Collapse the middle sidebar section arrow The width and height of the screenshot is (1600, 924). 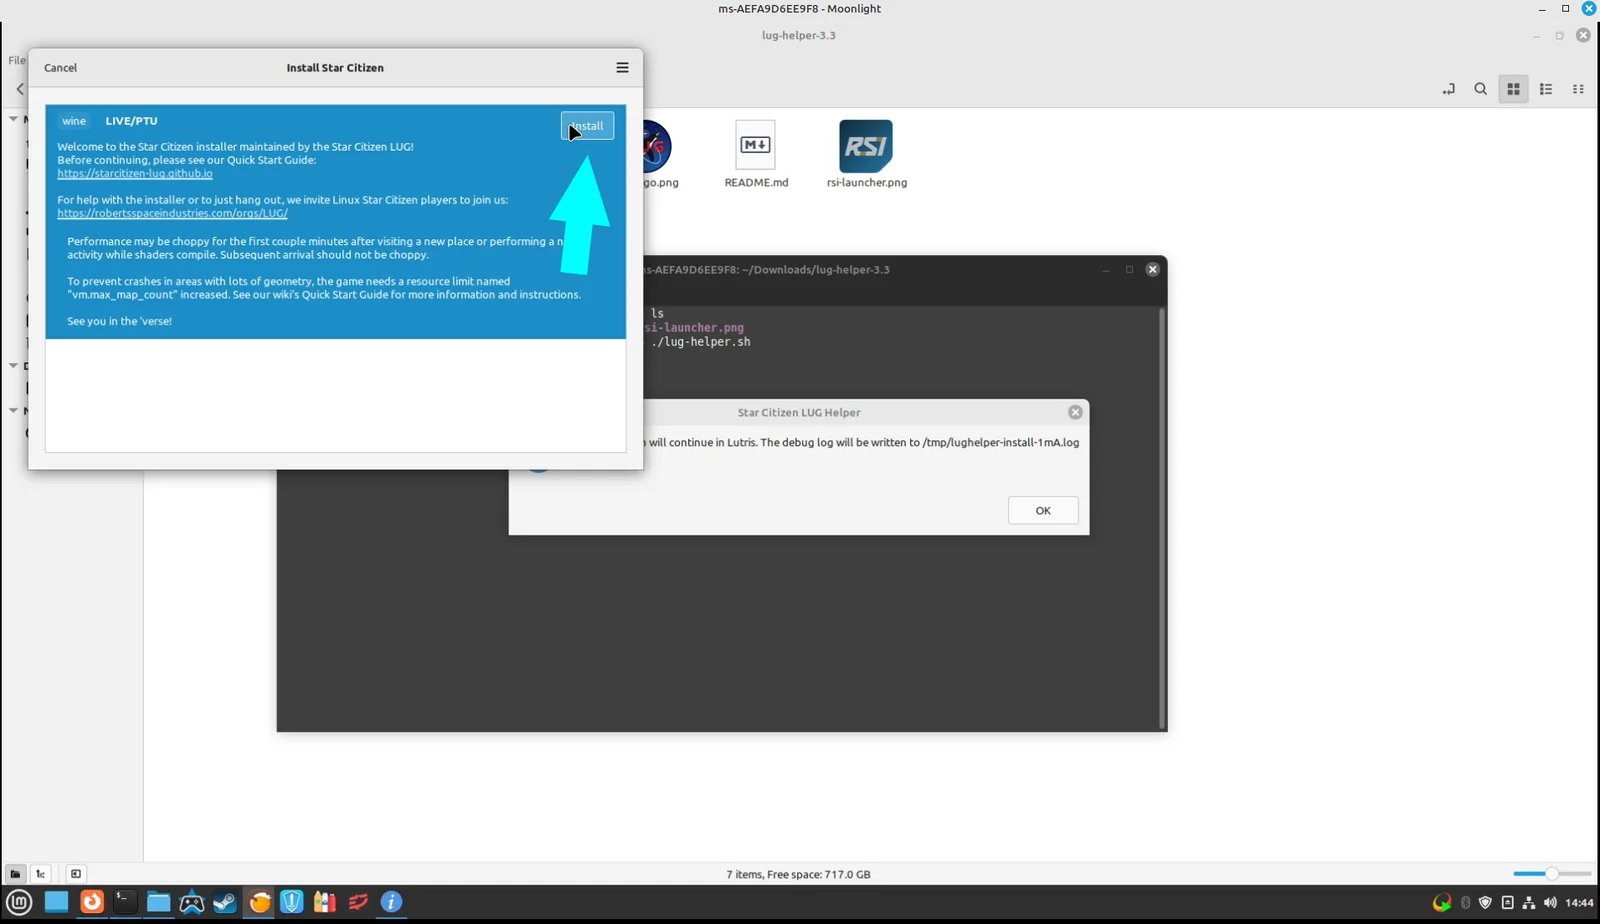pyautogui.click(x=13, y=366)
